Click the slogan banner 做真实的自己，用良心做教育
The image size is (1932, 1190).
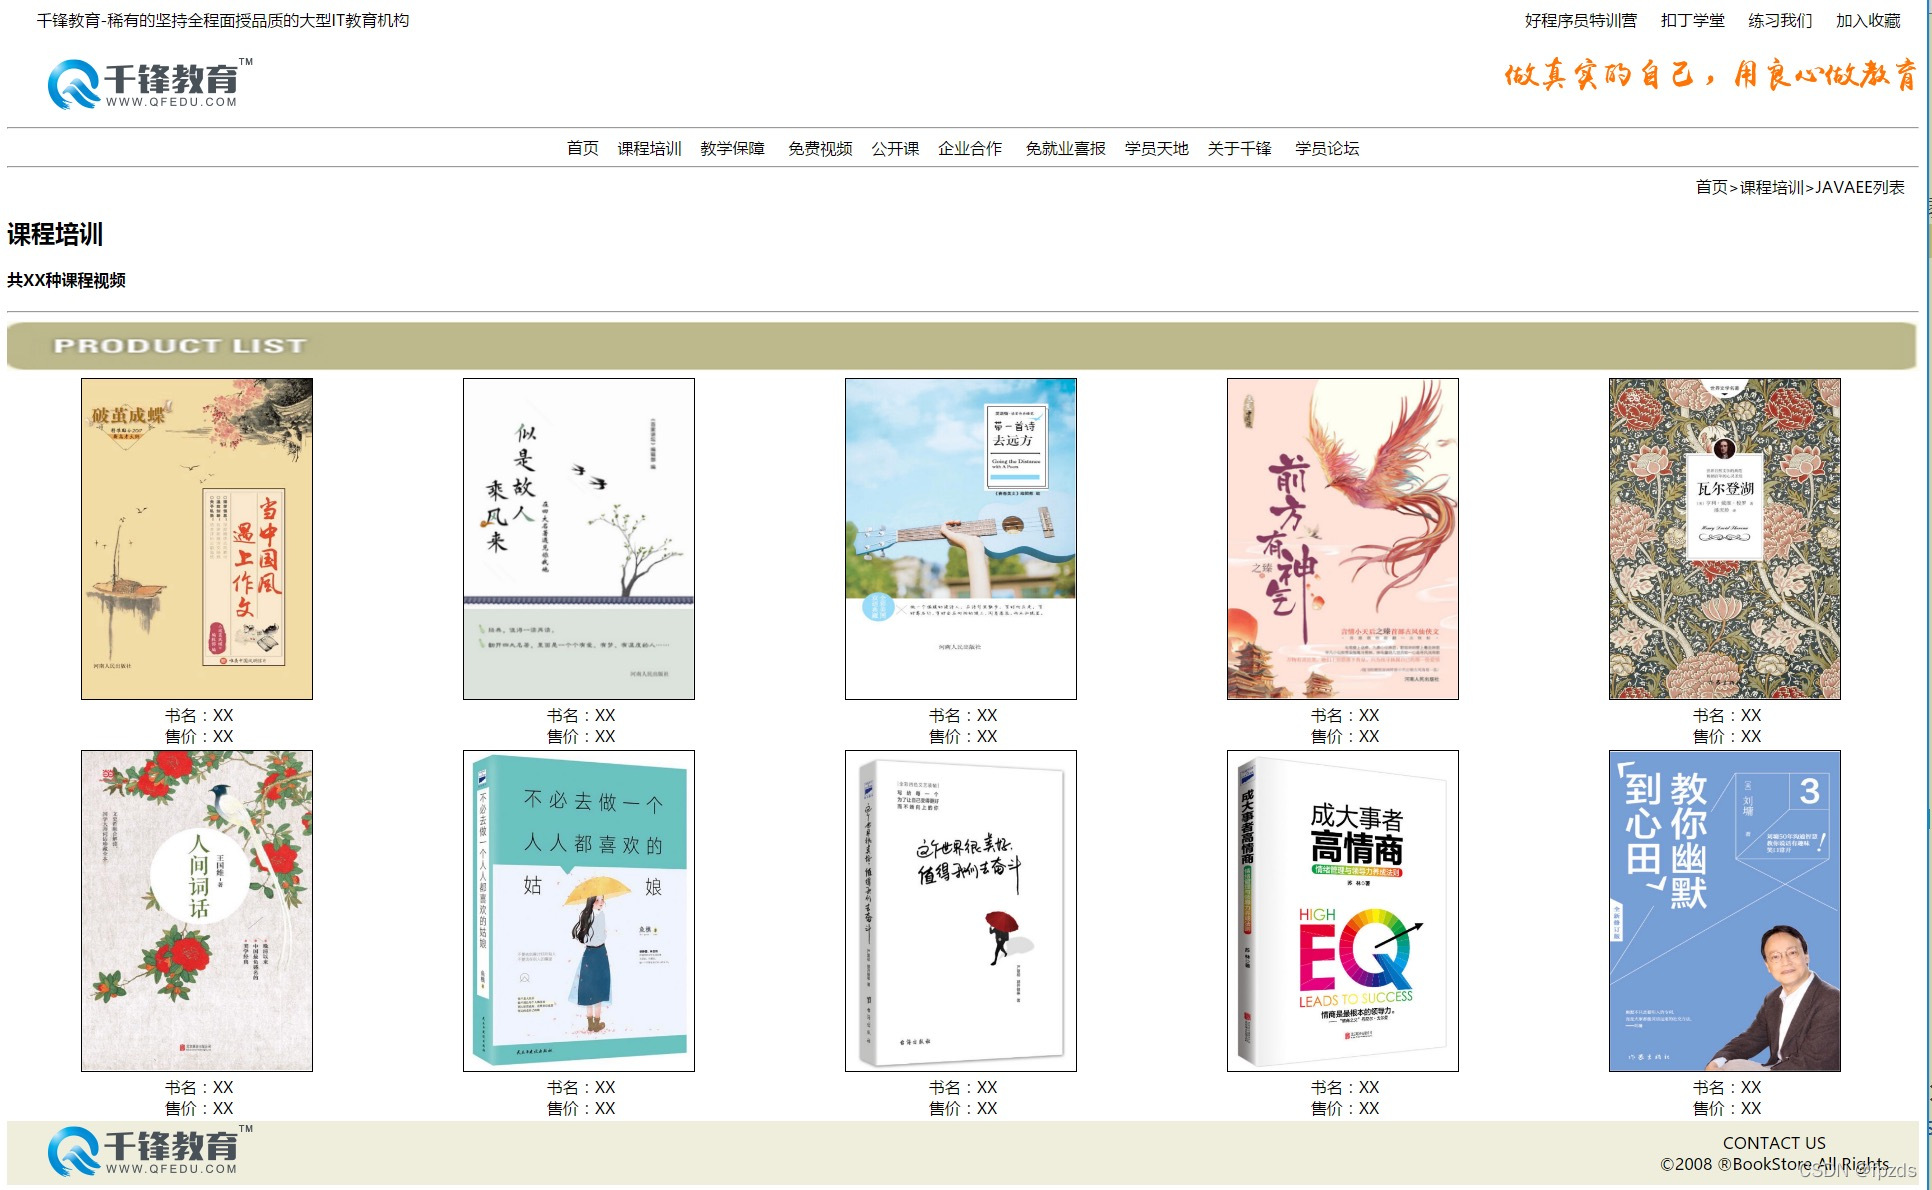(x=1711, y=75)
